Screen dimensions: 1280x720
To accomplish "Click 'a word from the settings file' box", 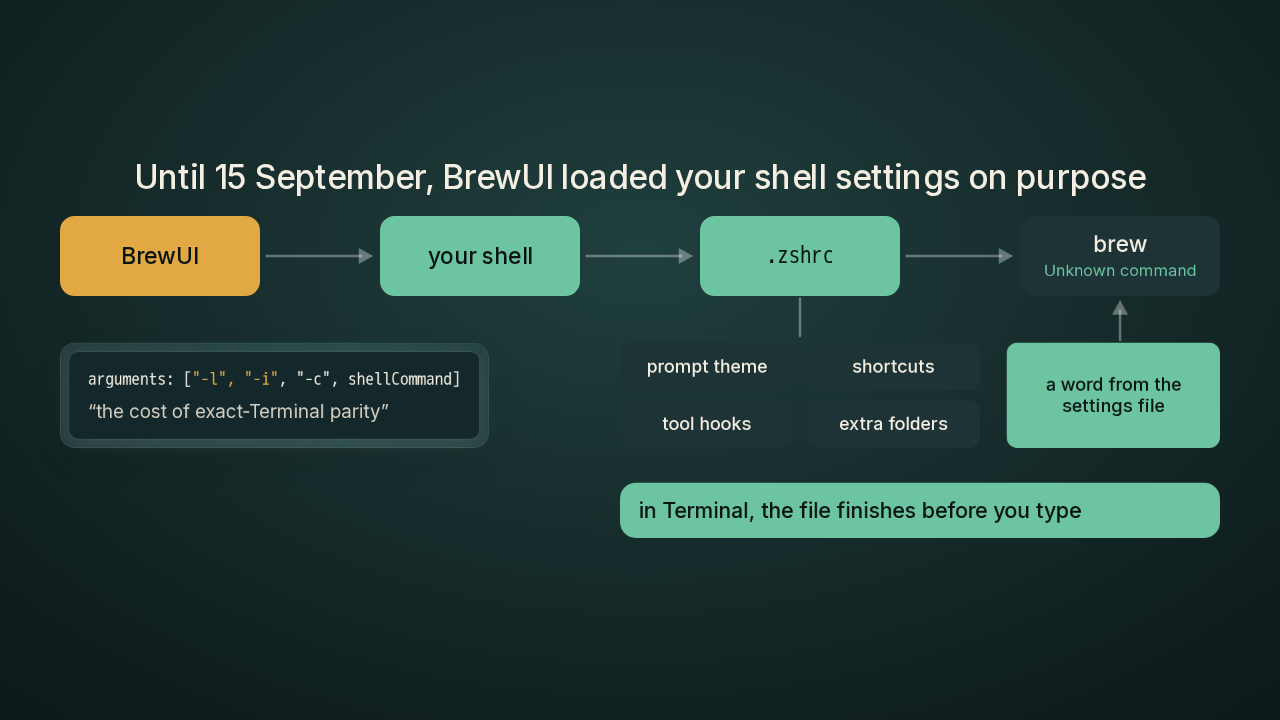I will [x=1113, y=395].
